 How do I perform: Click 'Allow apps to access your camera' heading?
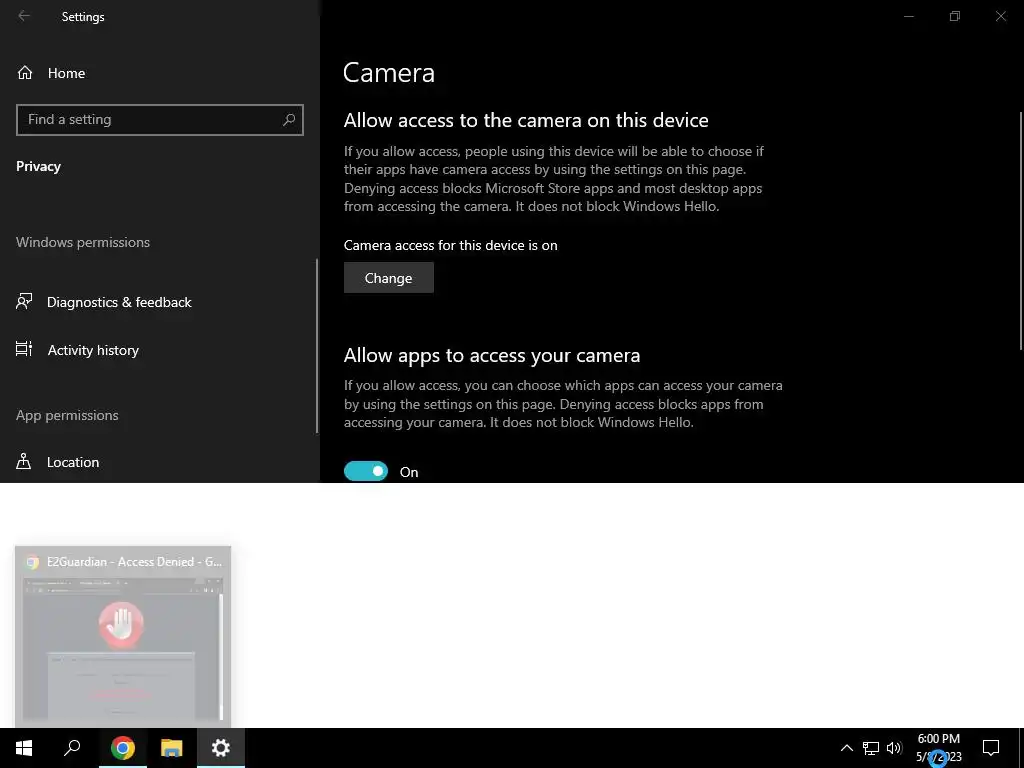click(492, 355)
